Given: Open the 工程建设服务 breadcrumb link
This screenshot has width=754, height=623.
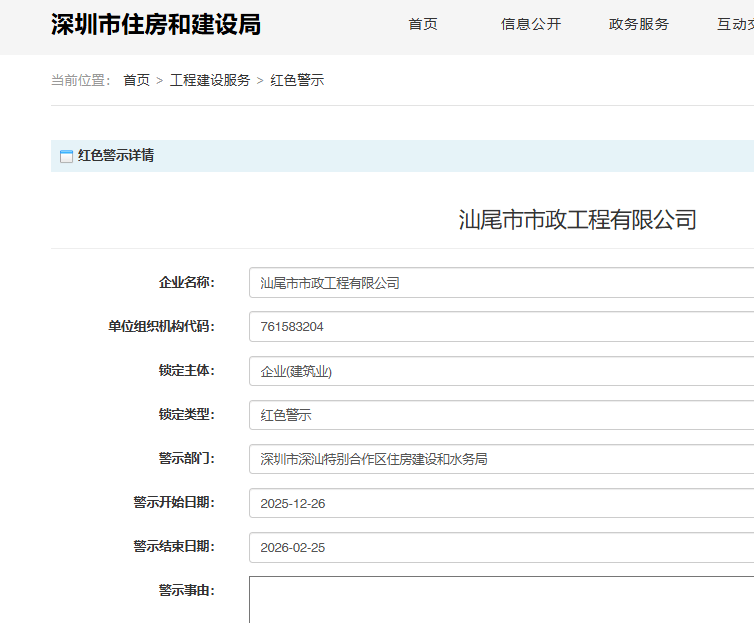Looking at the screenshot, I should [210, 80].
